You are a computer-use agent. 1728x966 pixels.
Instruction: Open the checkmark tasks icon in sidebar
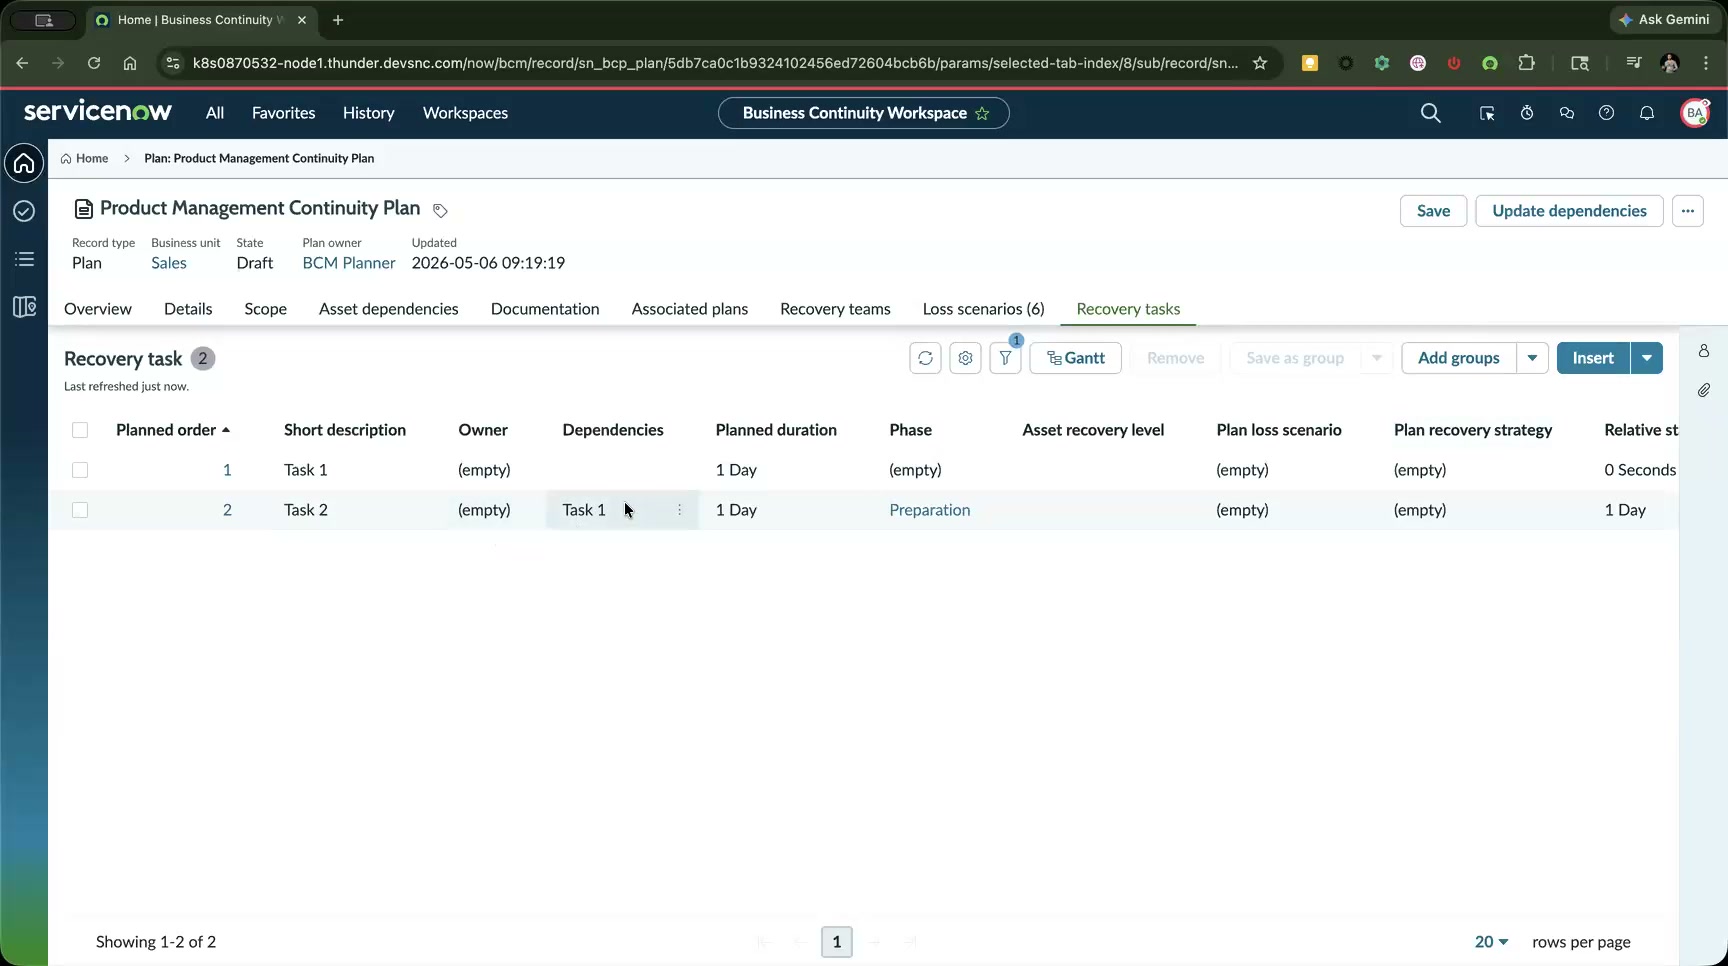(x=24, y=211)
